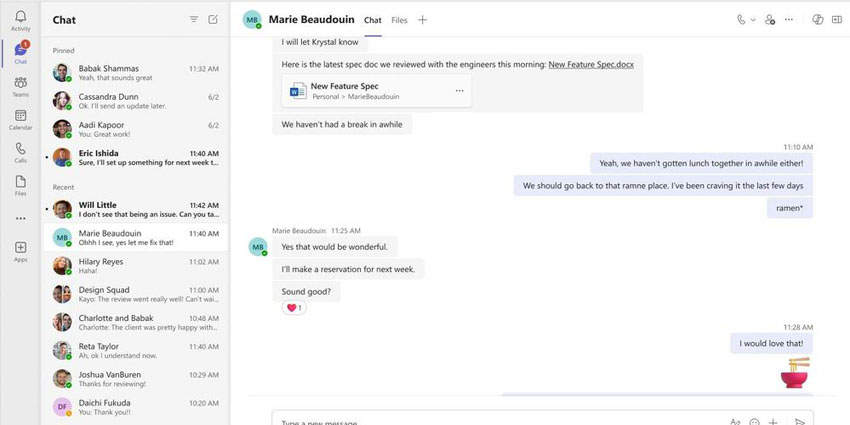The height and width of the screenshot is (425, 850).
Task: Click message 'I'll make a reservation for next week.'
Action: click(348, 269)
